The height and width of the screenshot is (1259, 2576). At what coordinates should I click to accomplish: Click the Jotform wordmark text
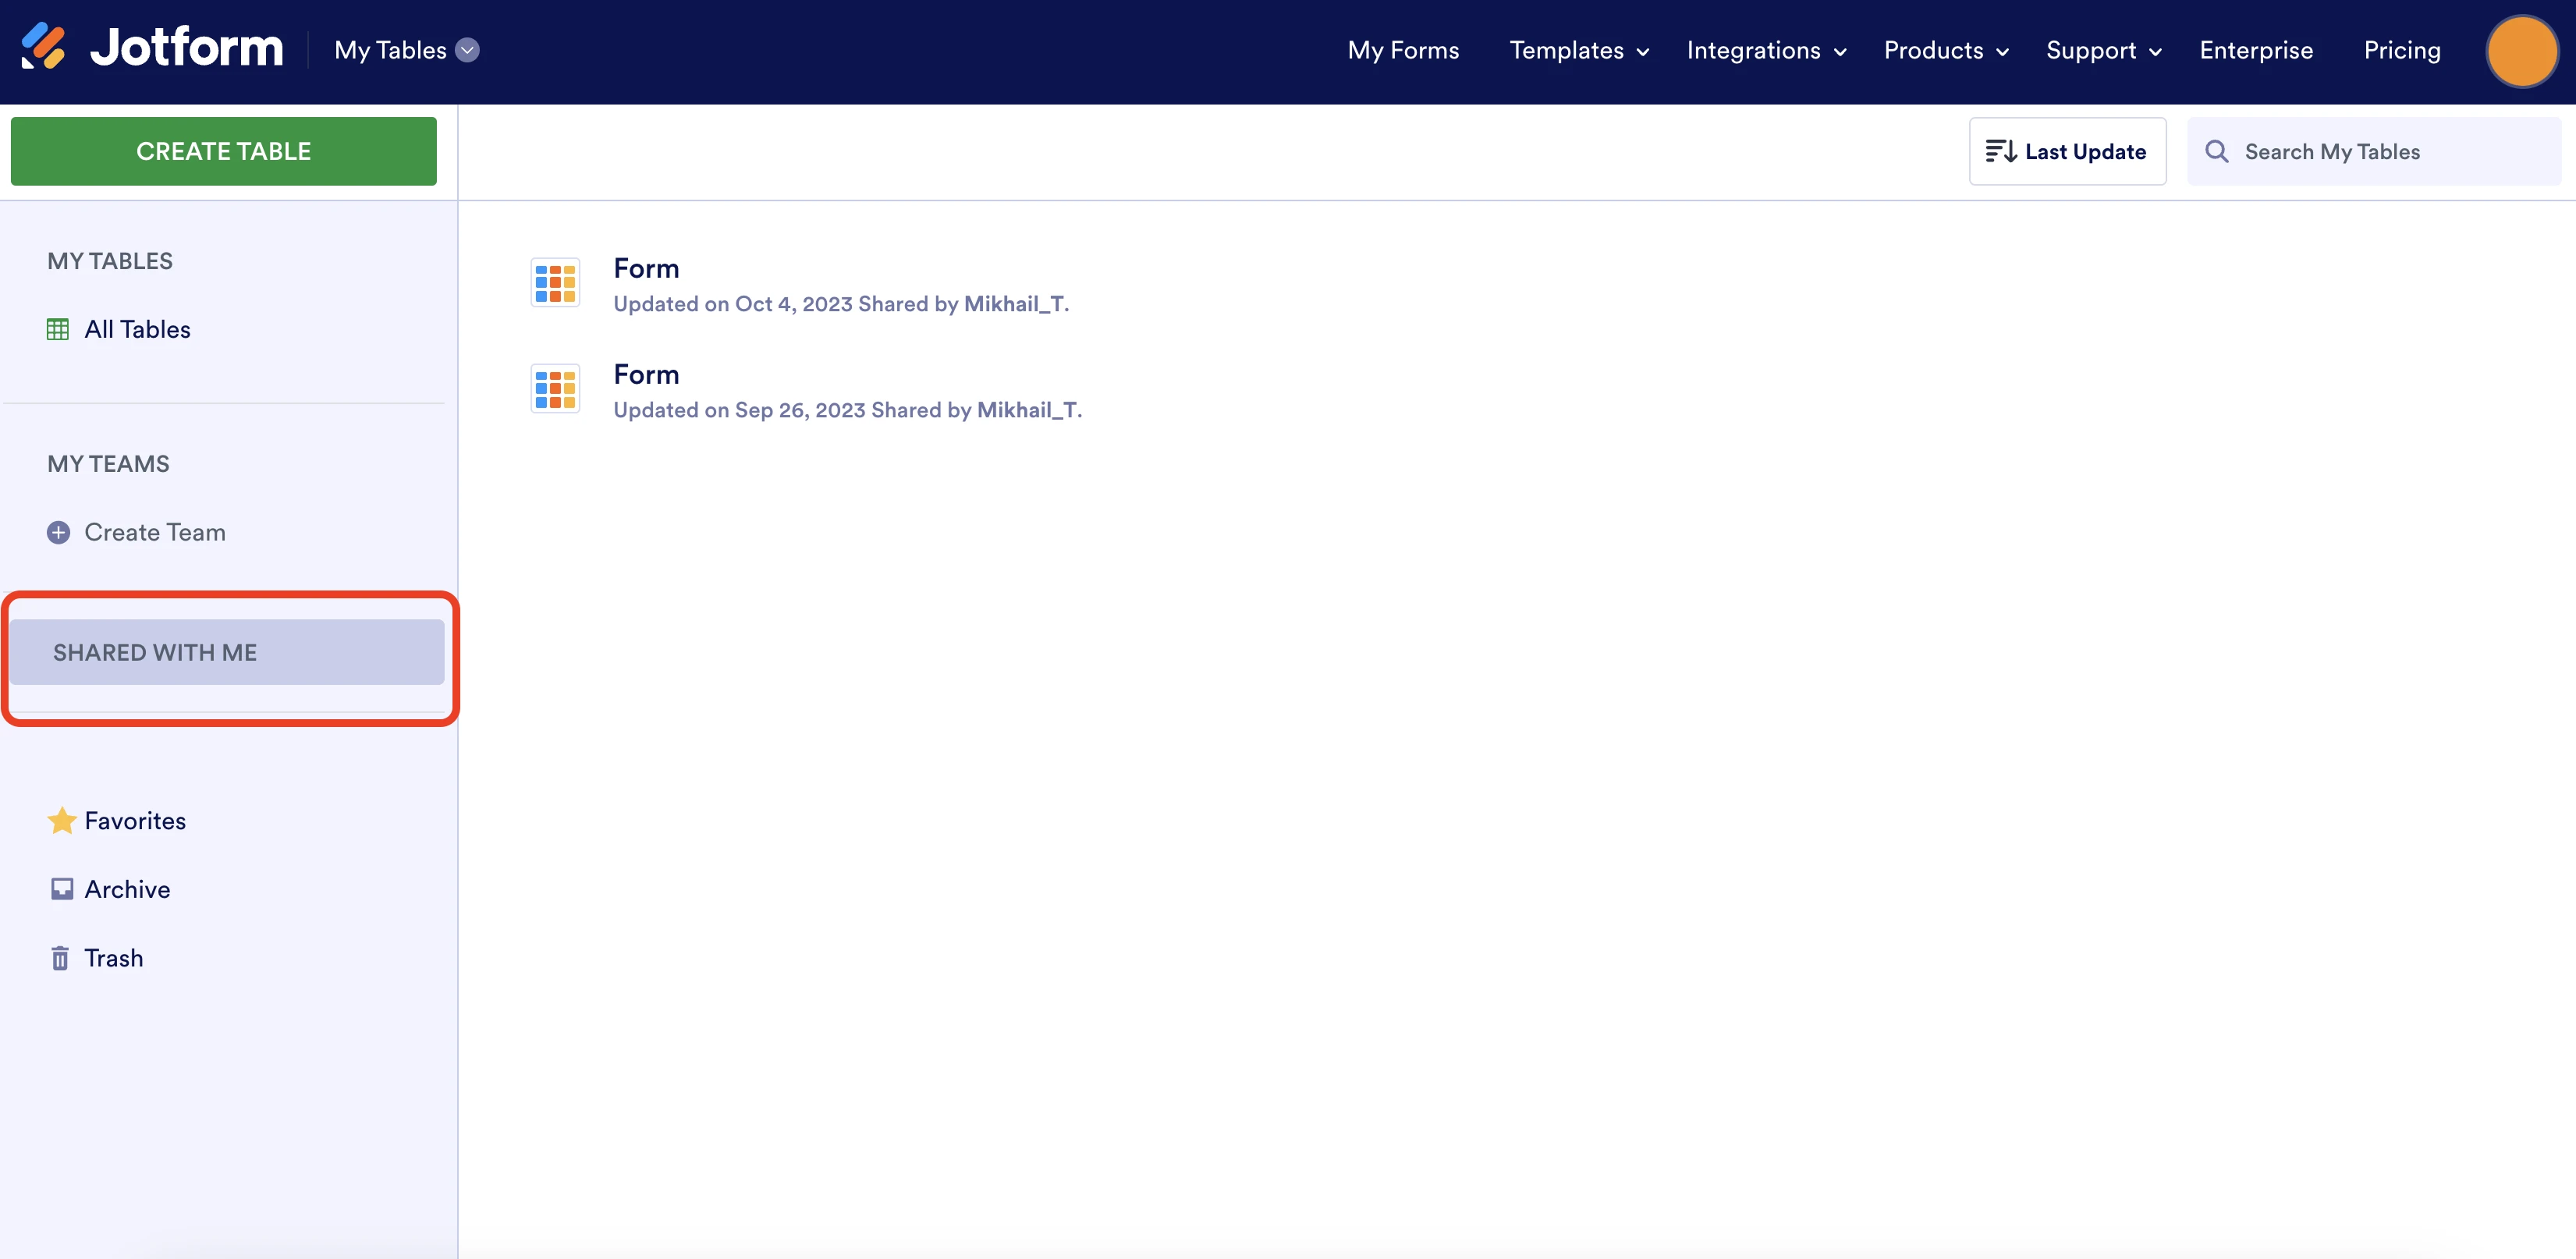tap(187, 47)
